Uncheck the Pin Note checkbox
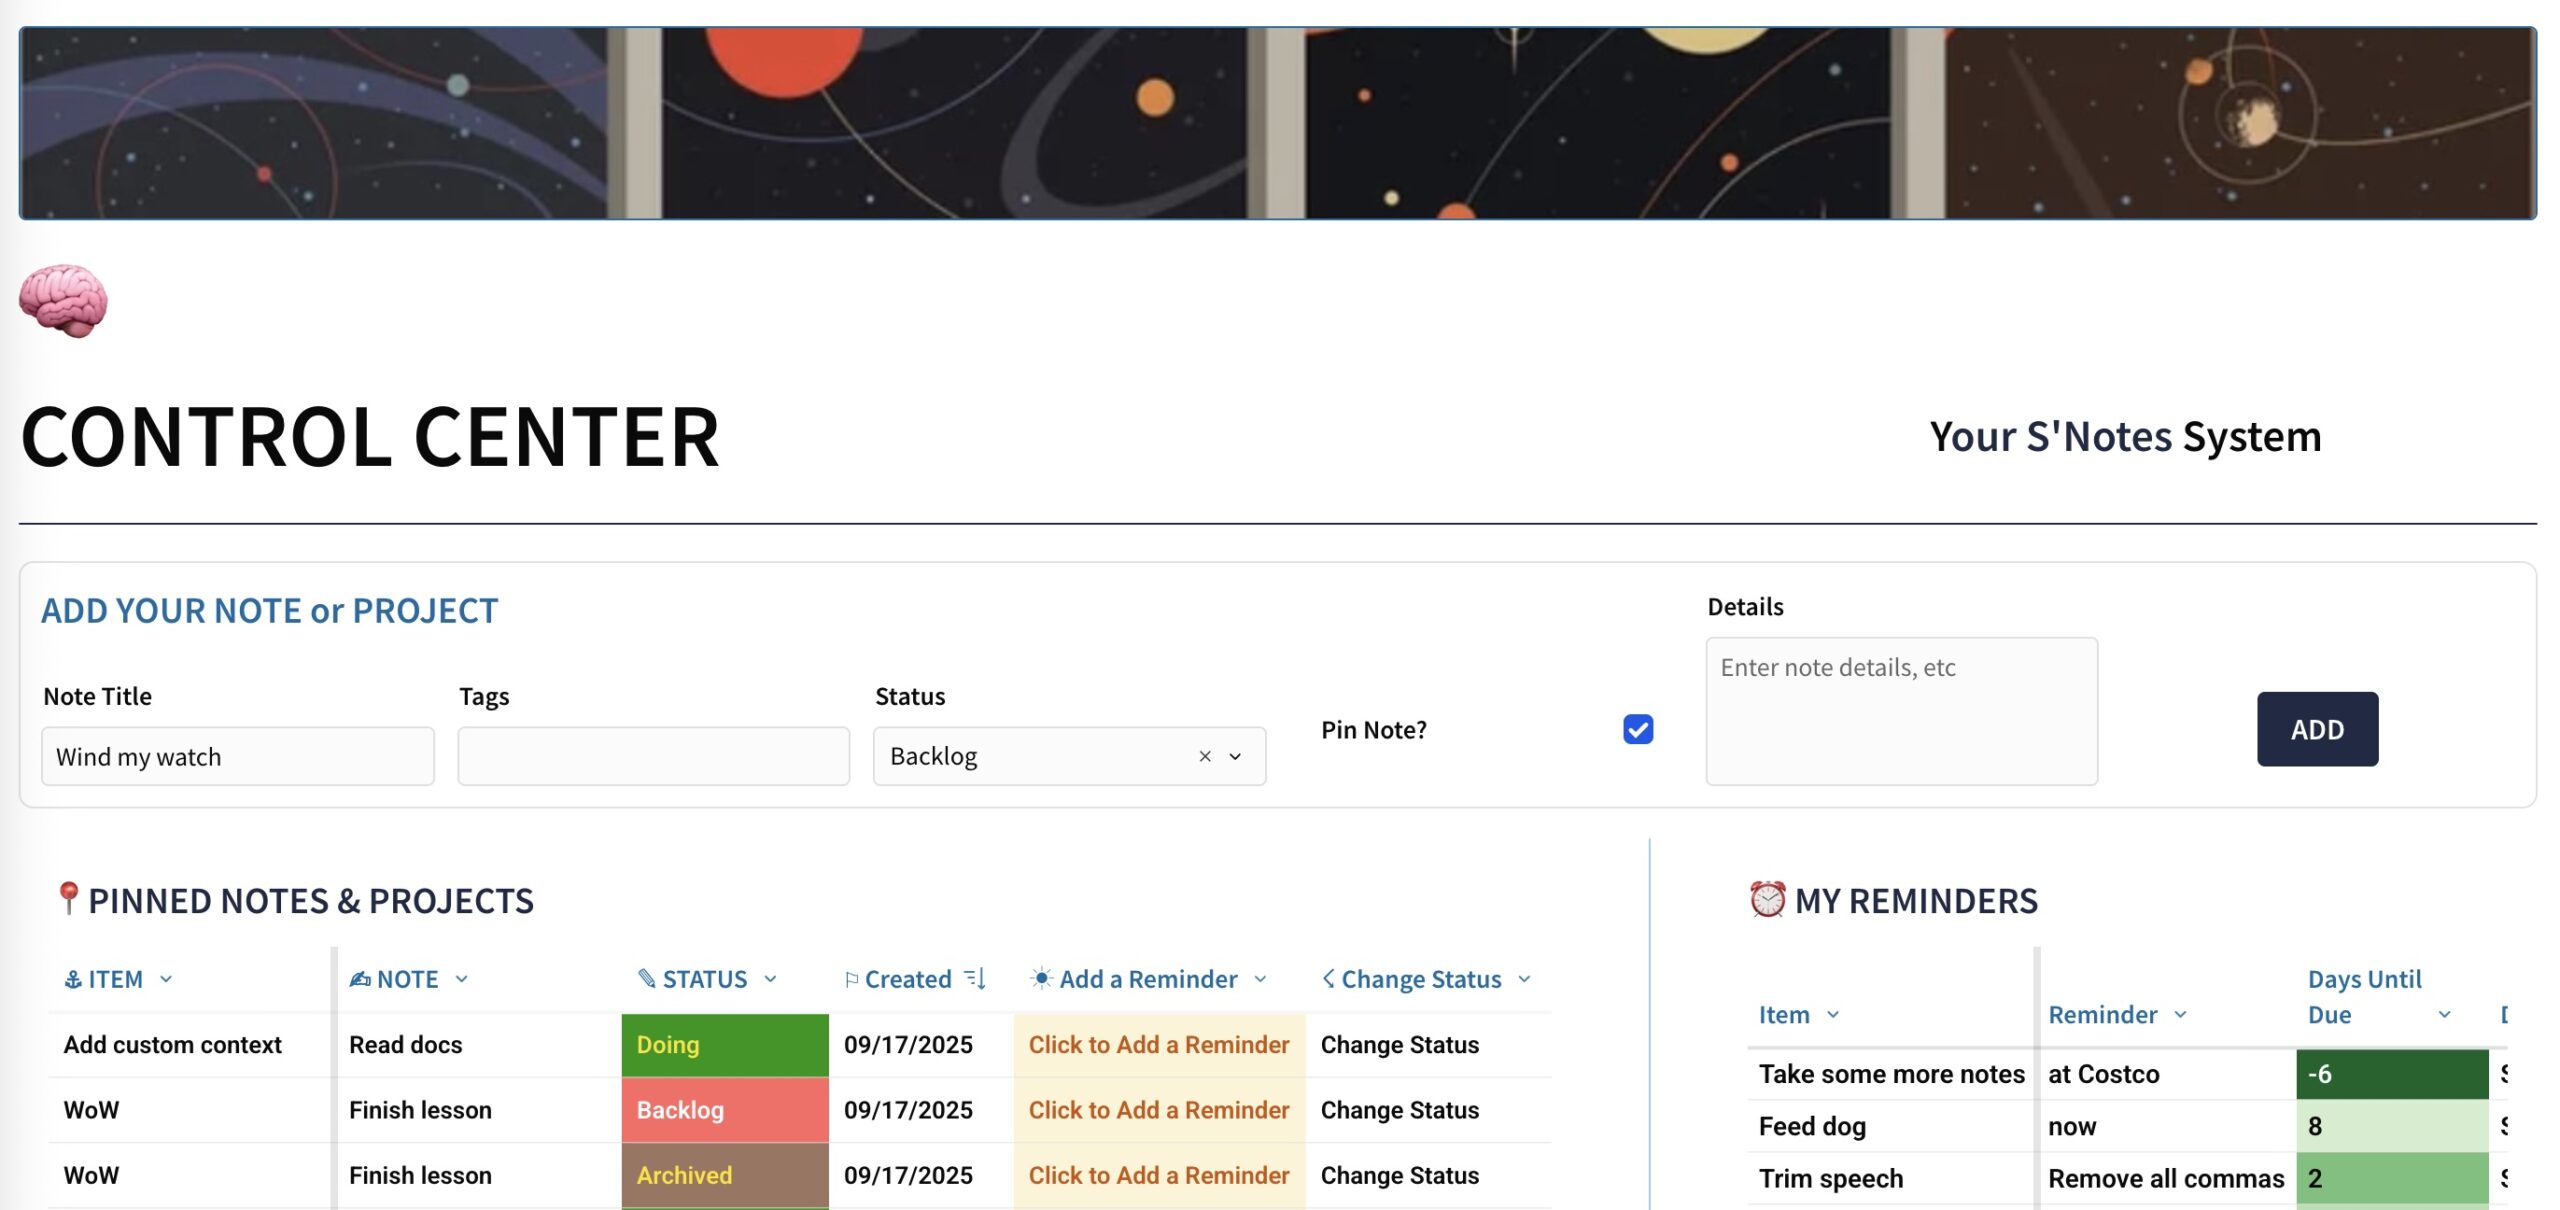This screenshot has width=2560, height=1210. 1637,729
